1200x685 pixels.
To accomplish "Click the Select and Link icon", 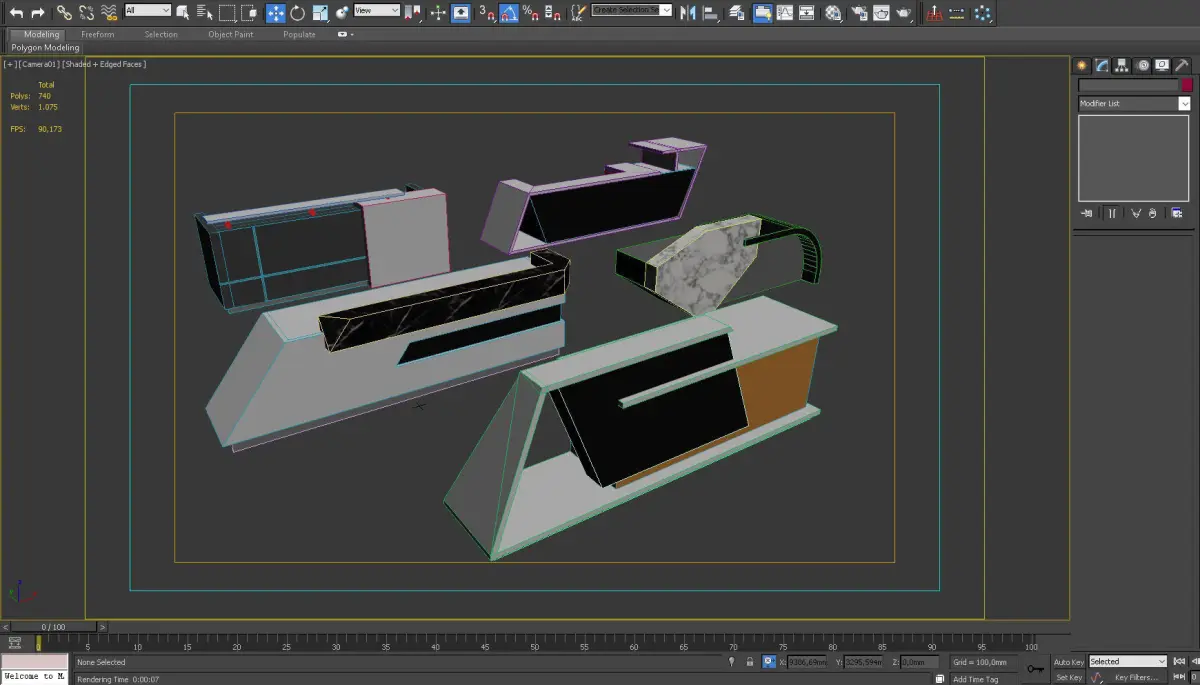I will (64, 13).
